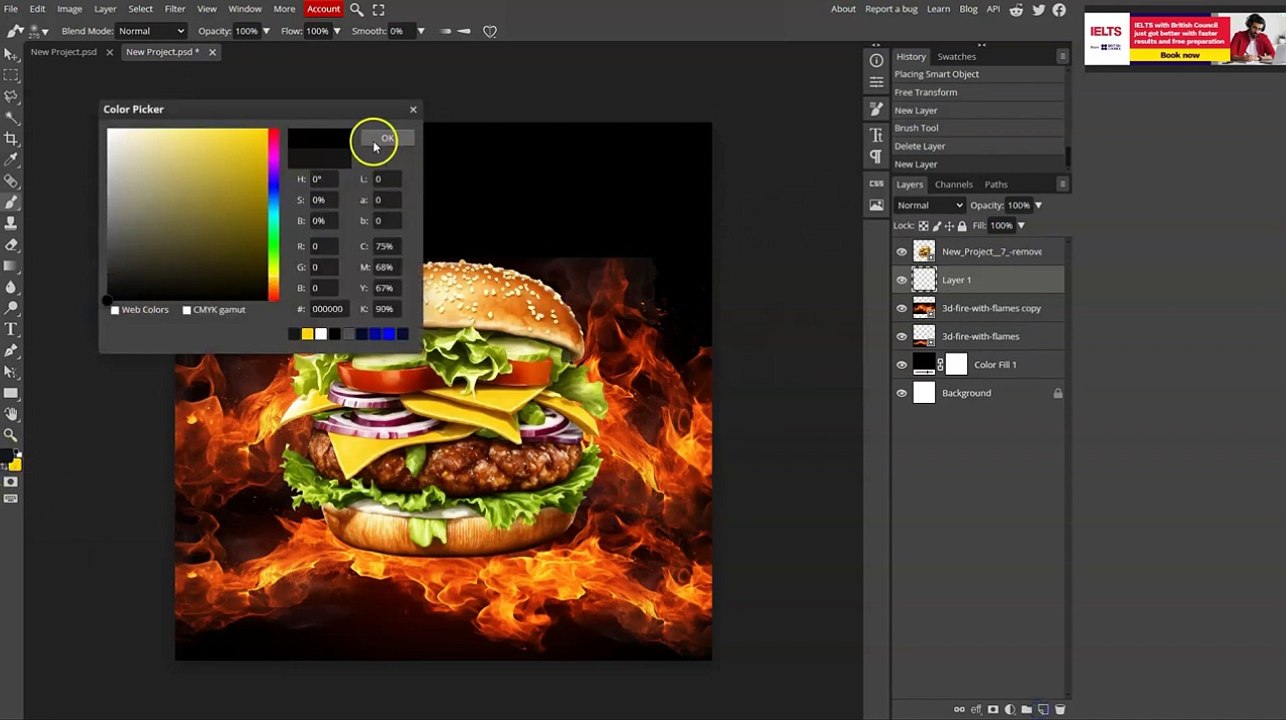Select the Eraser tool
Viewport: 1286px width, 720px height.
pyautogui.click(x=11, y=244)
